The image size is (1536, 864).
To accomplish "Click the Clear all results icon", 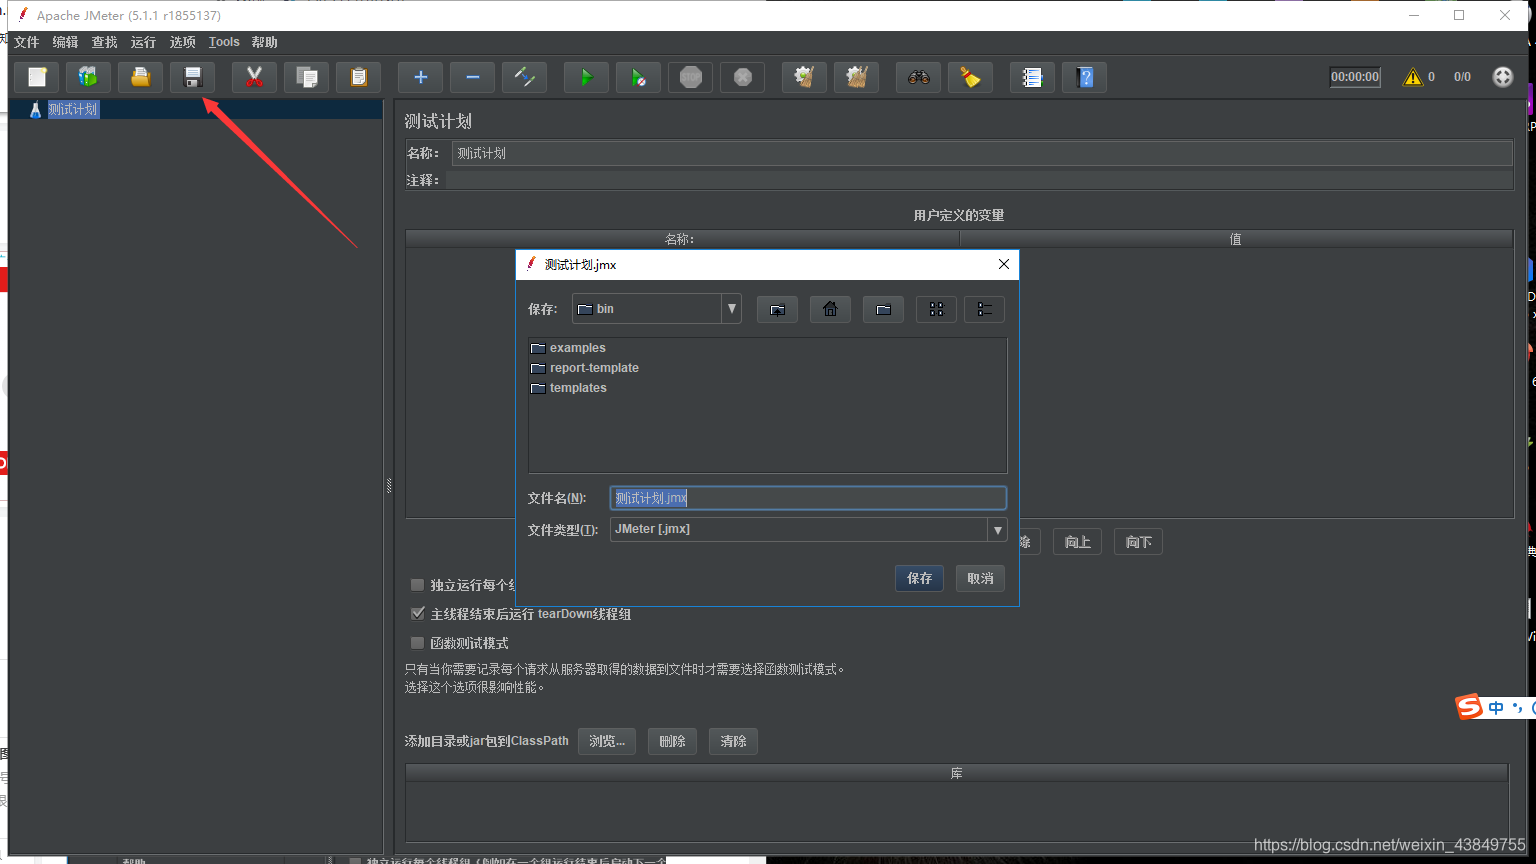I will (x=856, y=77).
